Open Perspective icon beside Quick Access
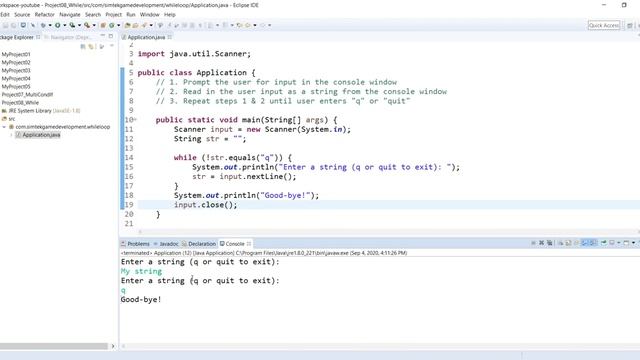This screenshot has width=640, height=360. [629, 25]
